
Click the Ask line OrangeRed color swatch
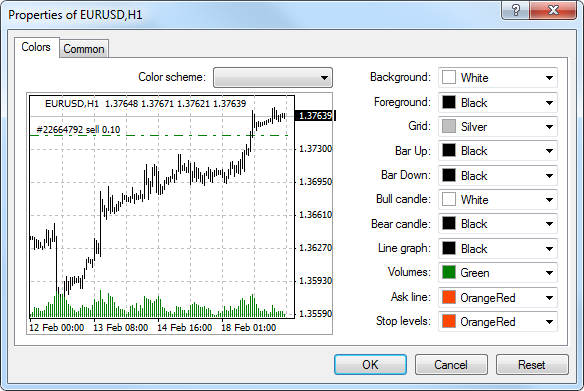[449, 298]
